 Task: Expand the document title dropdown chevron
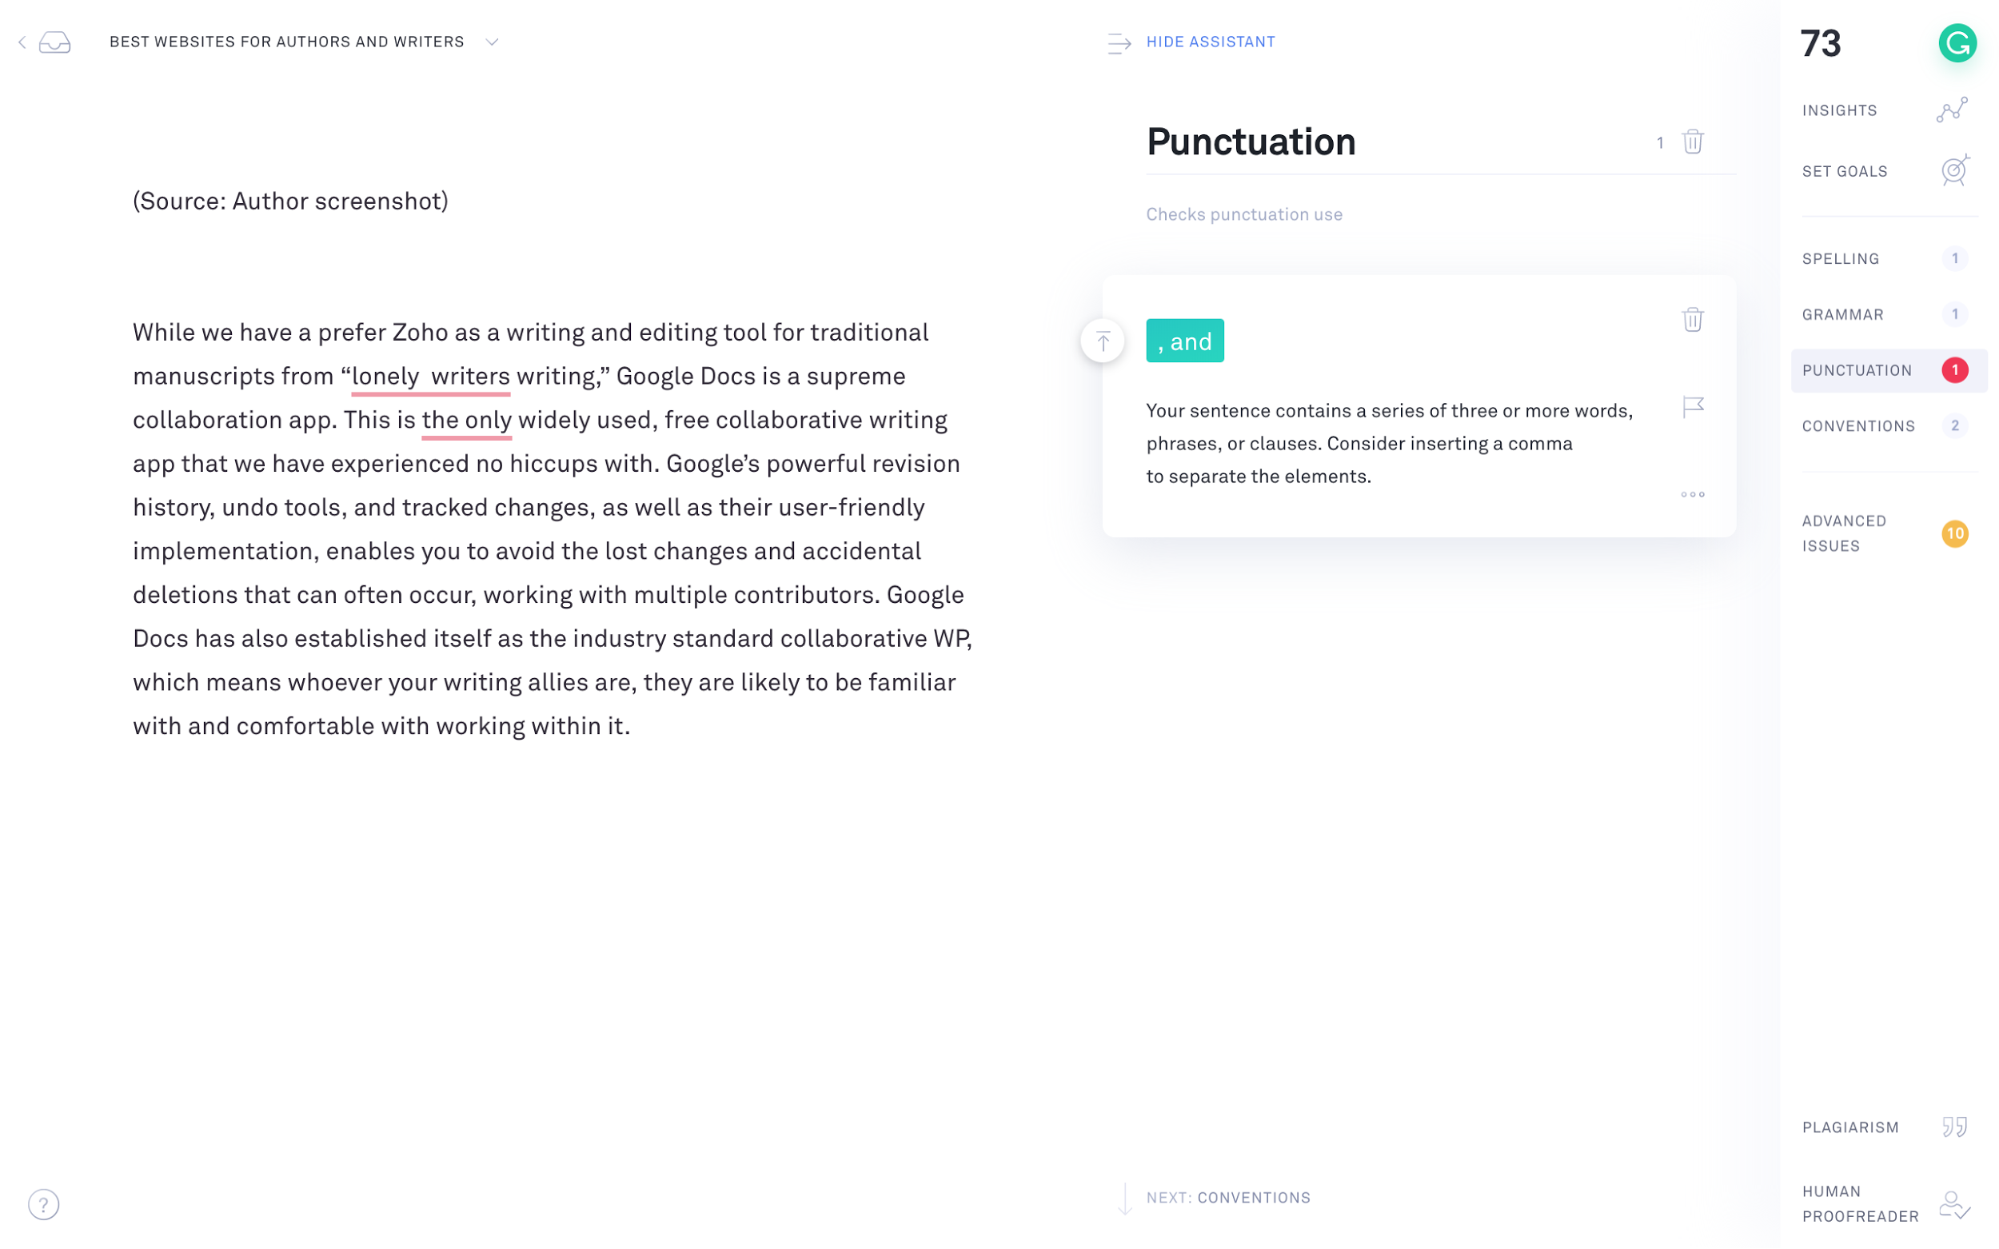tap(491, 42)
